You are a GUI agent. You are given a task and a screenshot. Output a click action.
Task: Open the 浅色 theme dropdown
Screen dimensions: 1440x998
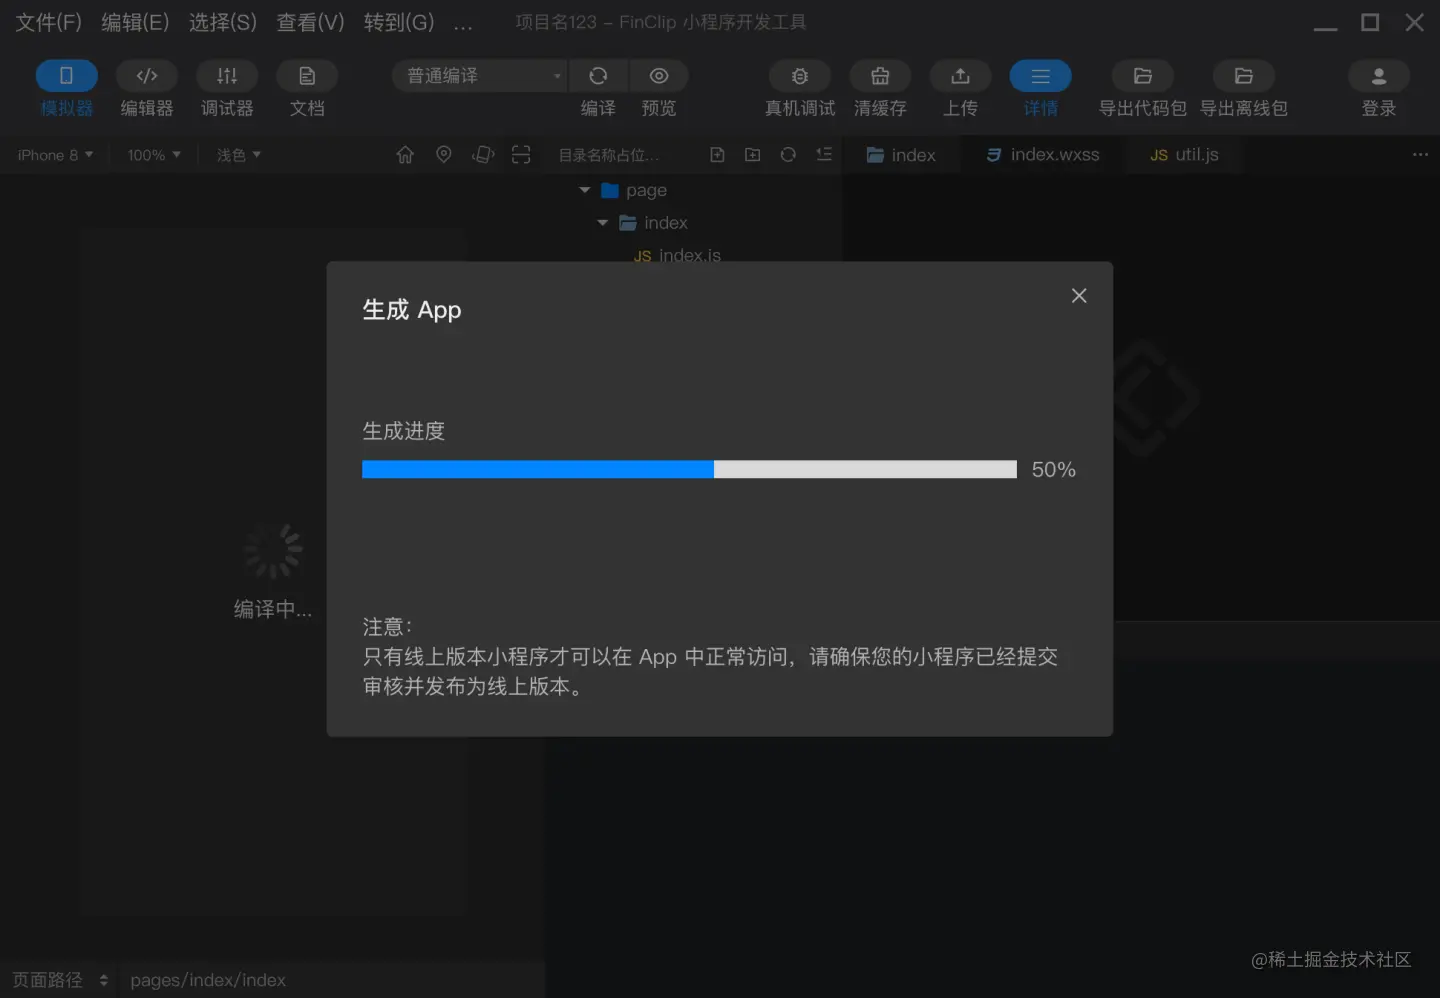click(239, 155)
